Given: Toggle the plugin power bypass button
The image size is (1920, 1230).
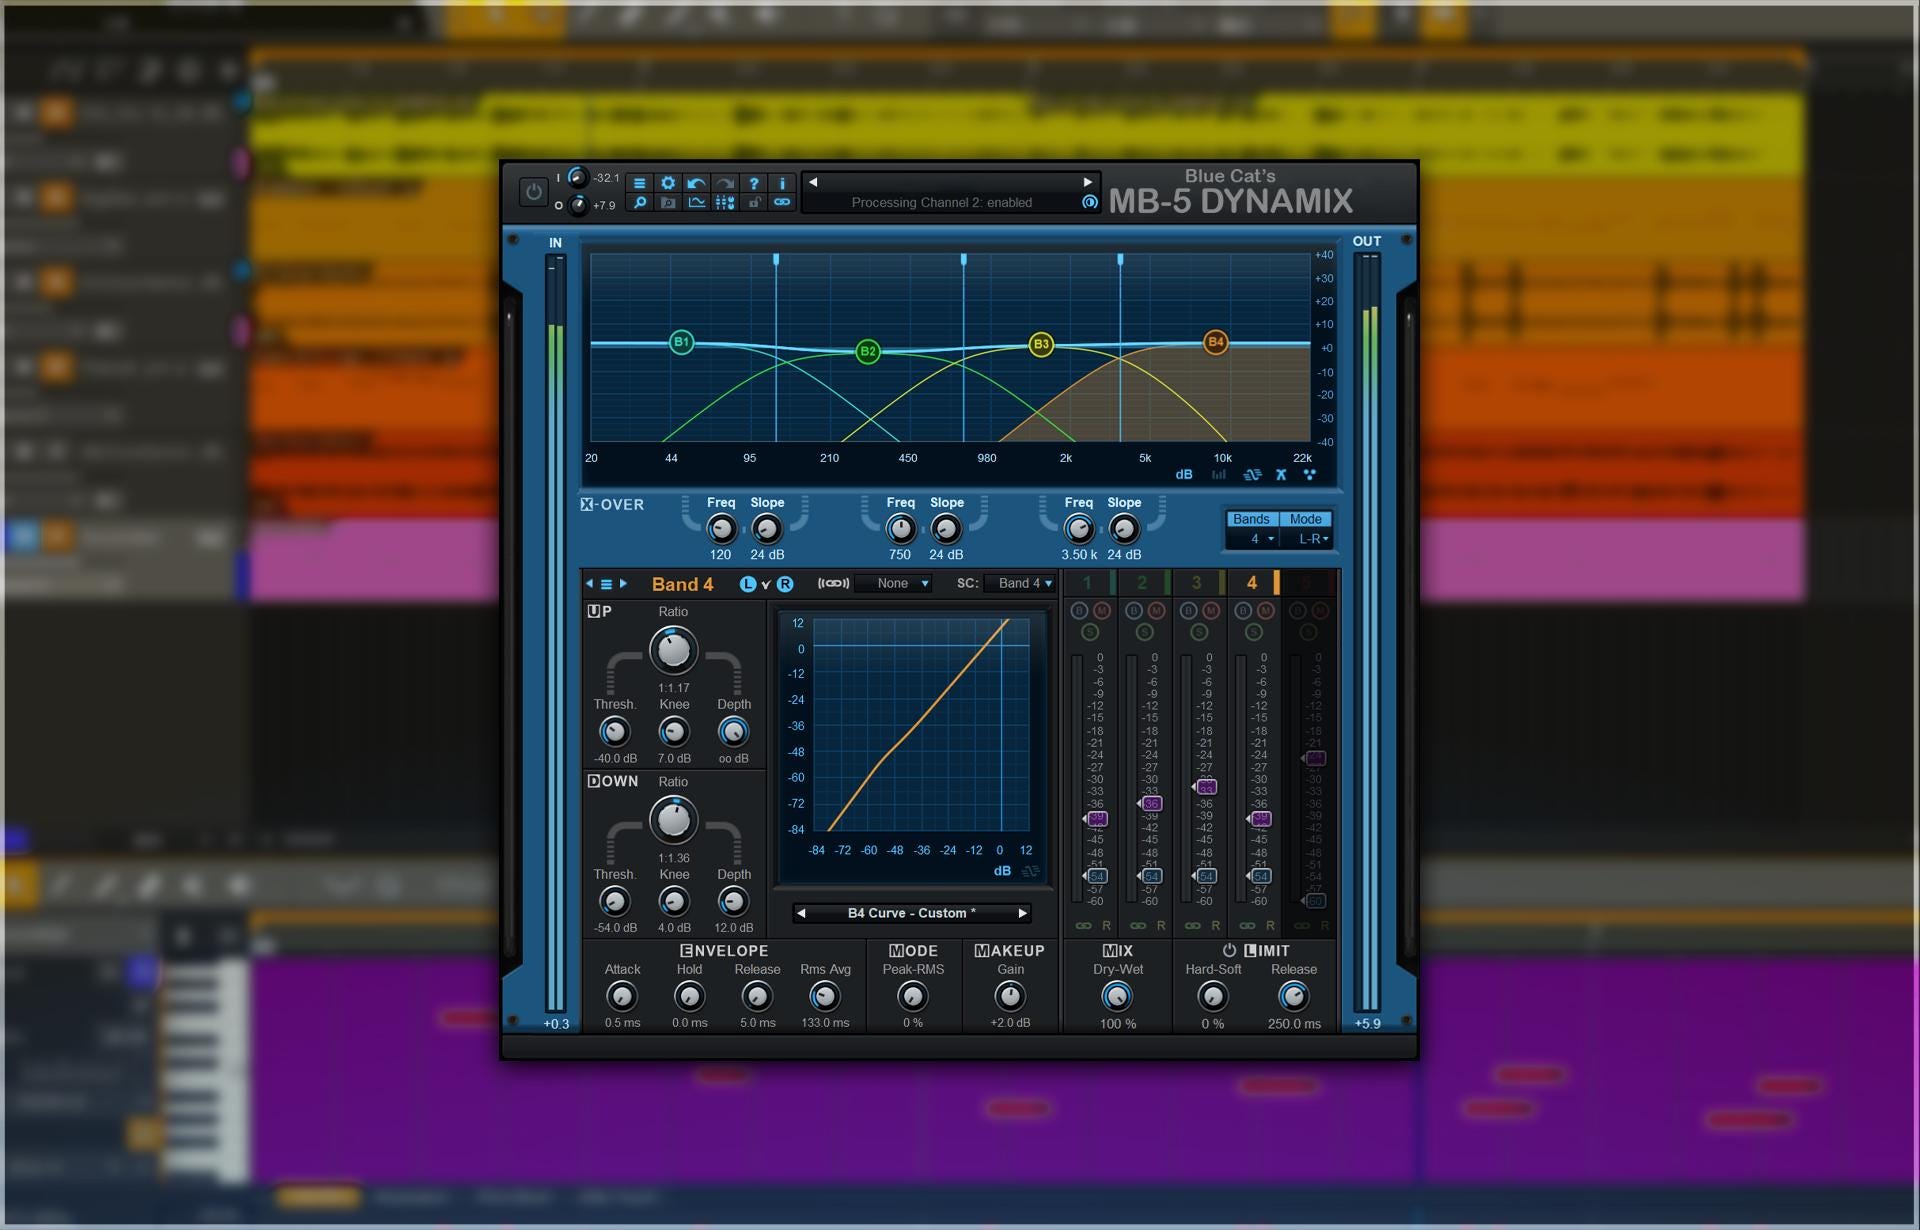Looking at the screenshot, I should click(534, 191).
